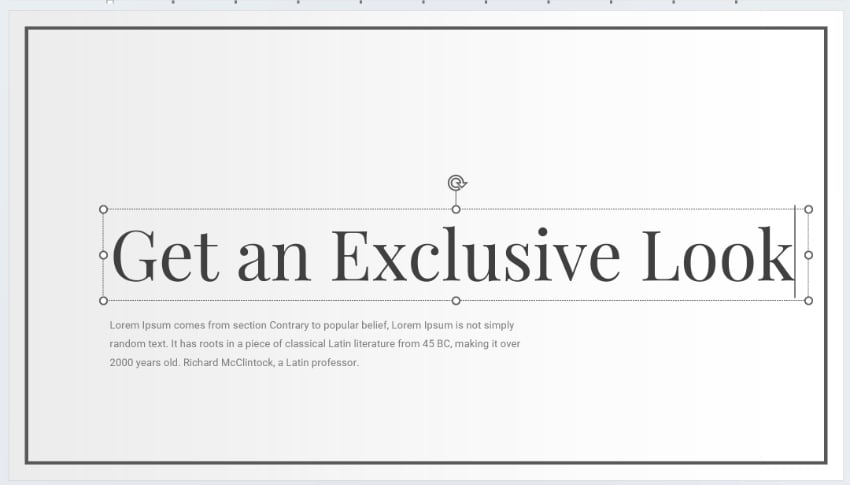The height and width of the screenshot is (485, 850).
Task: Click the word "Look" in the title
Action: pos(716,255)
